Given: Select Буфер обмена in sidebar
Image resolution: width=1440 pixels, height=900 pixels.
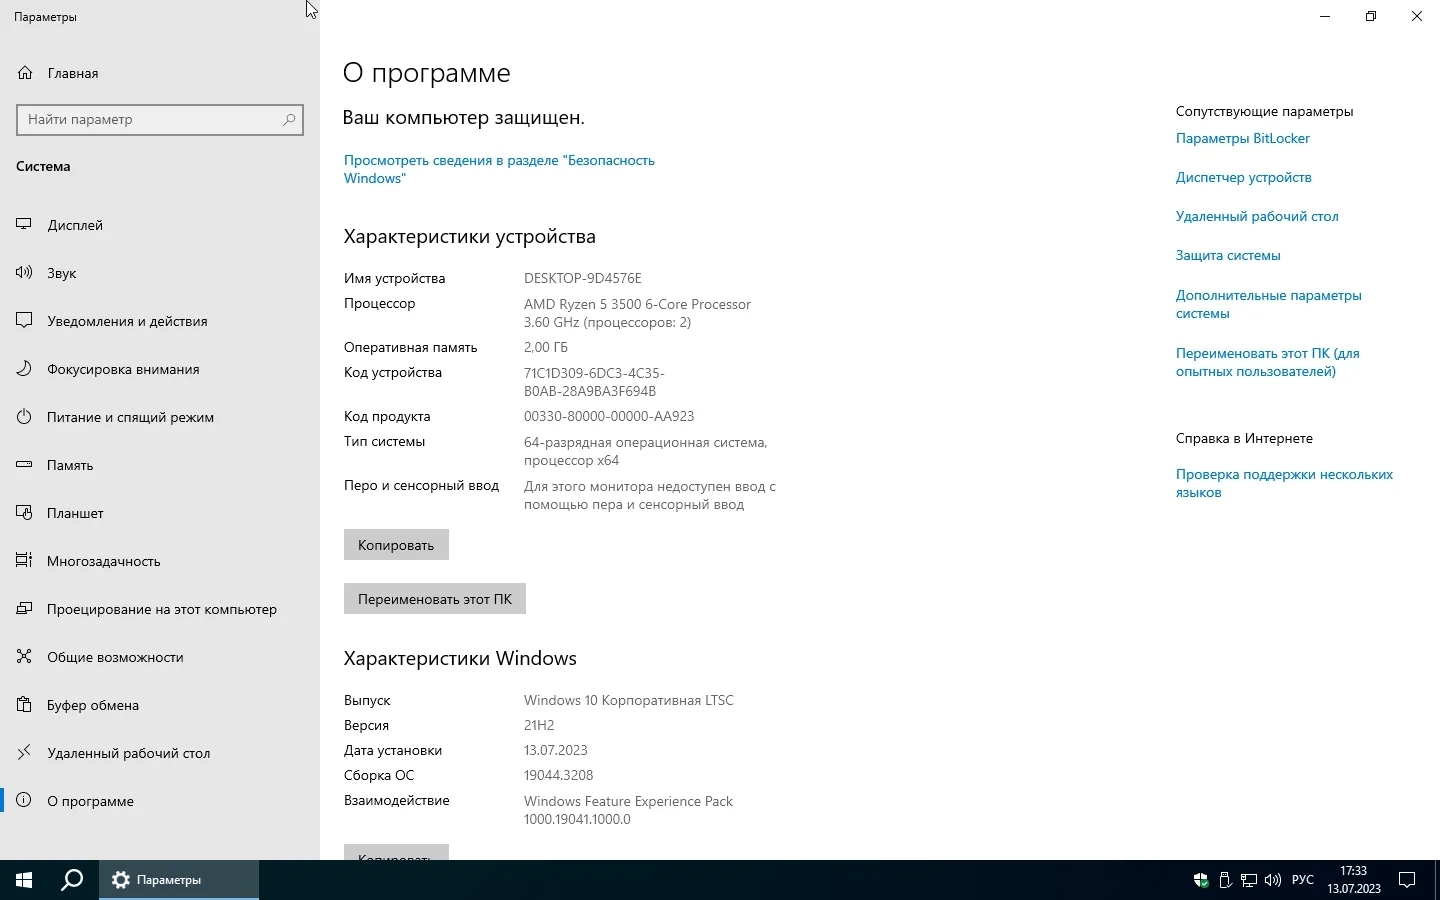Looking at the screenshot, I should [160, 705].
